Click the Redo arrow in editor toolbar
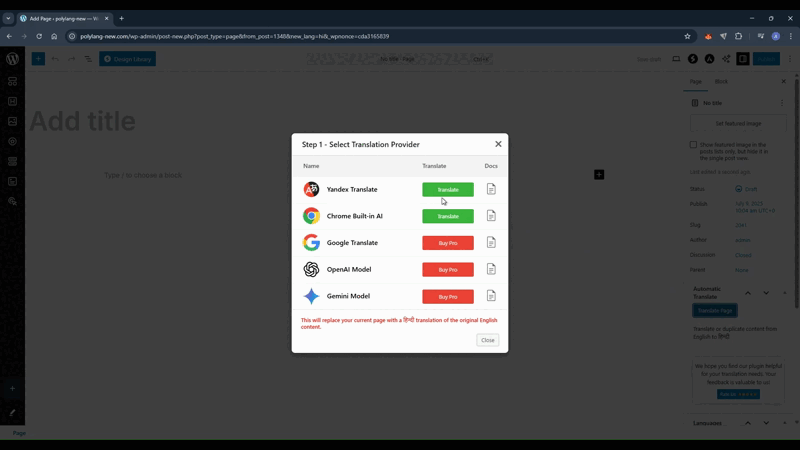The height and width of the screenshot is (450, 800). point(71,59)
